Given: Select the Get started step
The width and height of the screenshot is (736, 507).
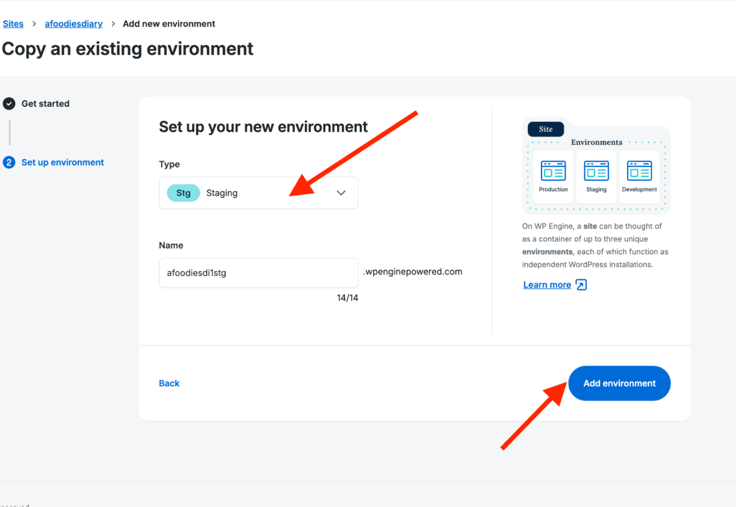Looking at the screenshot, I should coord(46,104).
